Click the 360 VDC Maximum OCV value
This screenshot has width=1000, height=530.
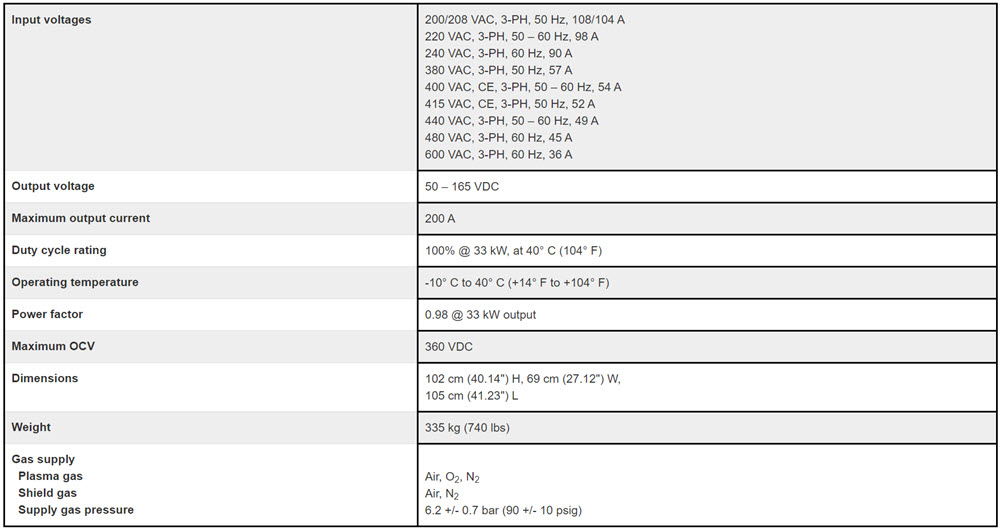tap(449, 347)
